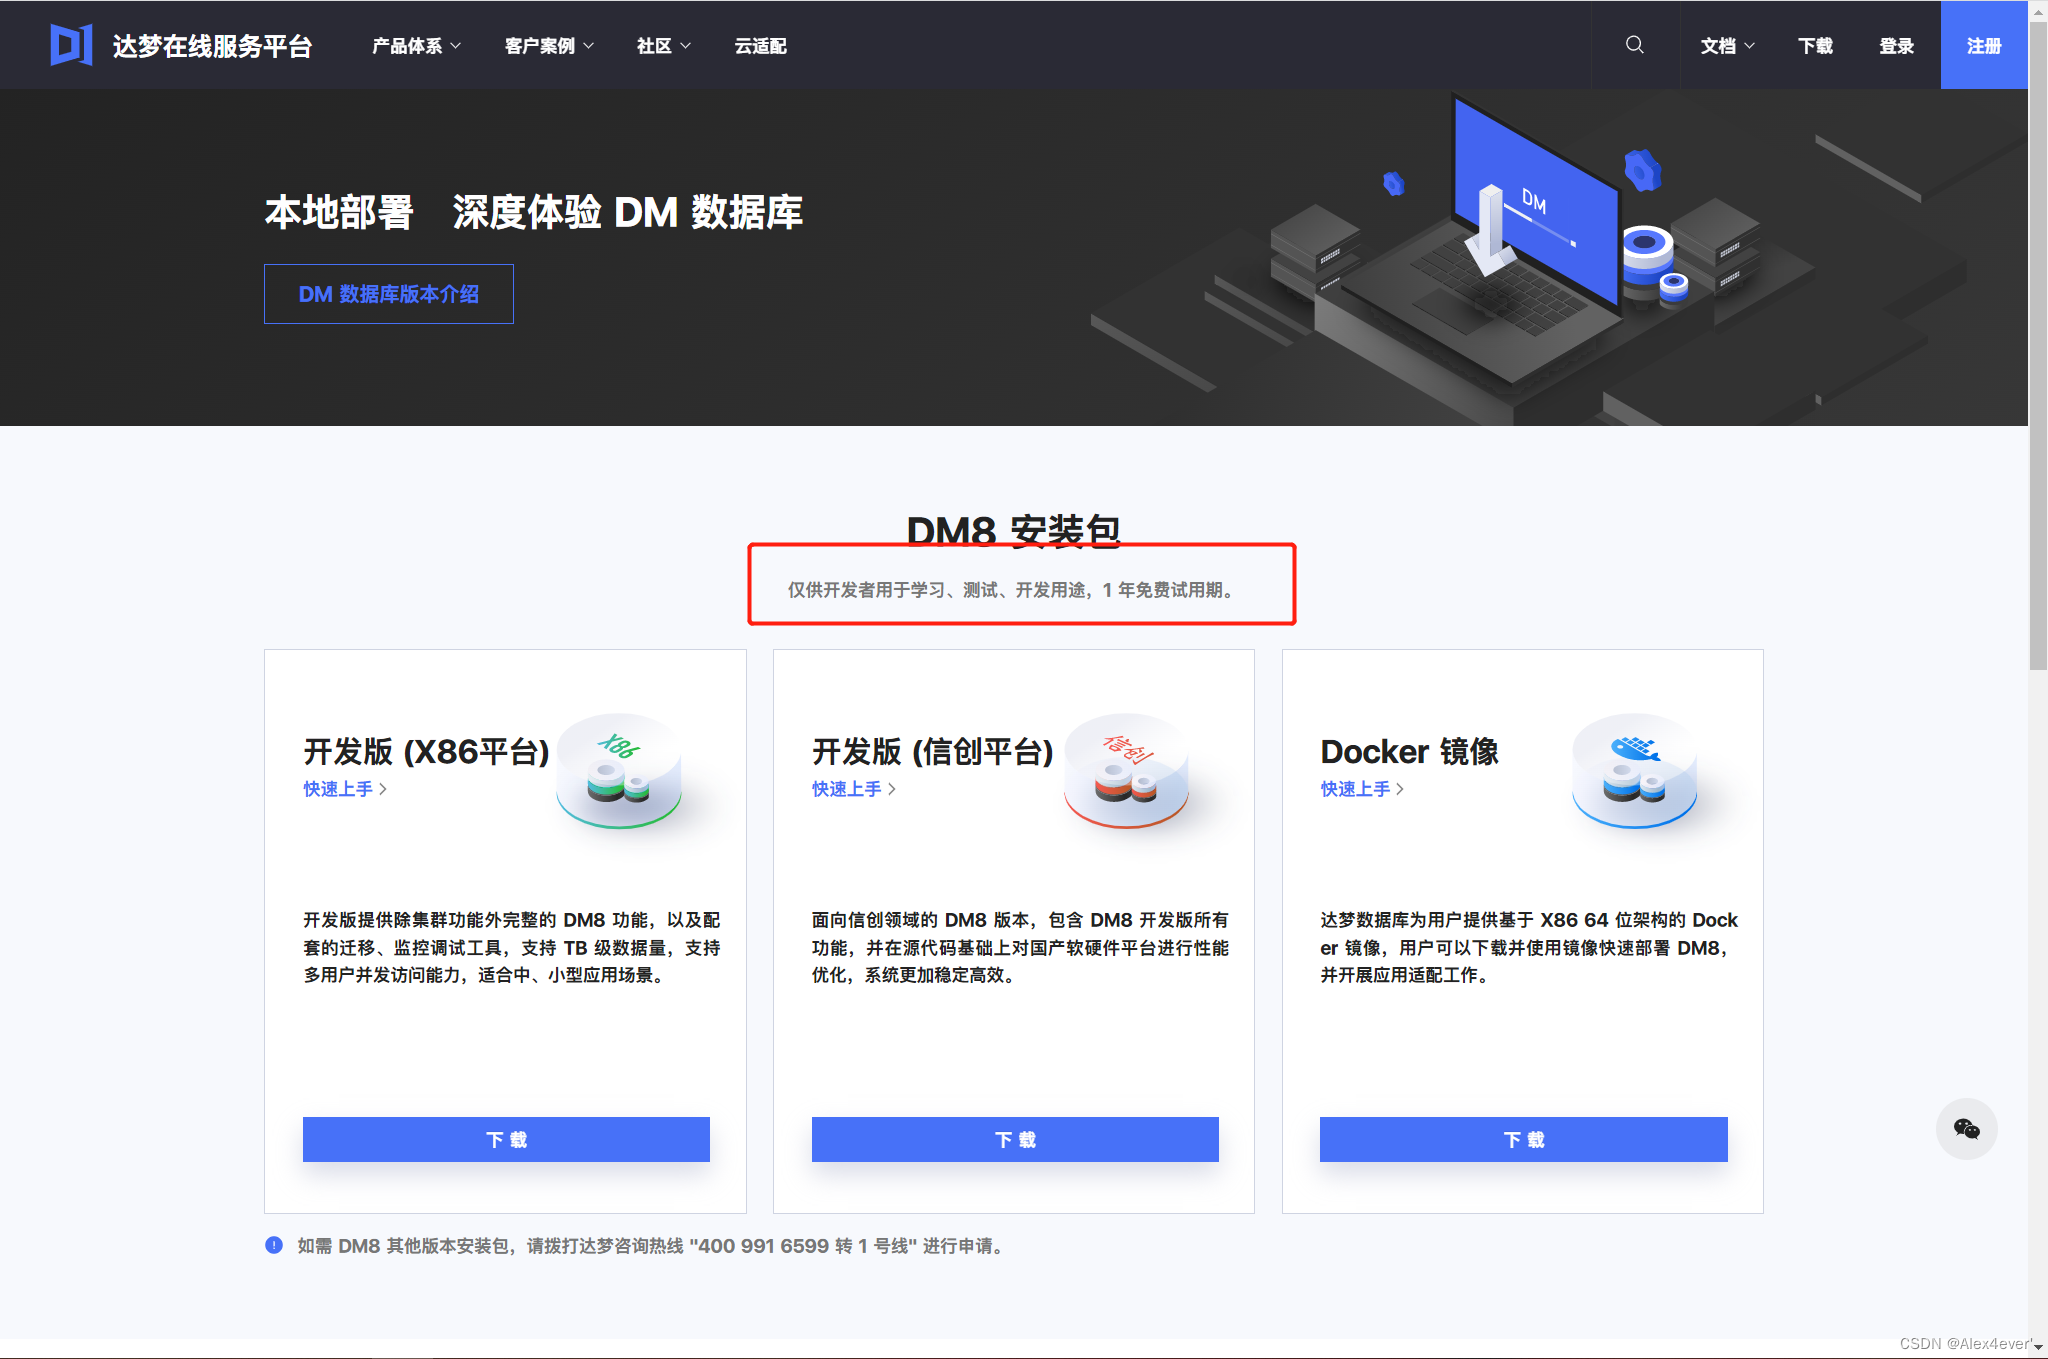Click DM 数据库版本介绍 button
This screenshot has height=1359, width=2048.
click(388, 293)
